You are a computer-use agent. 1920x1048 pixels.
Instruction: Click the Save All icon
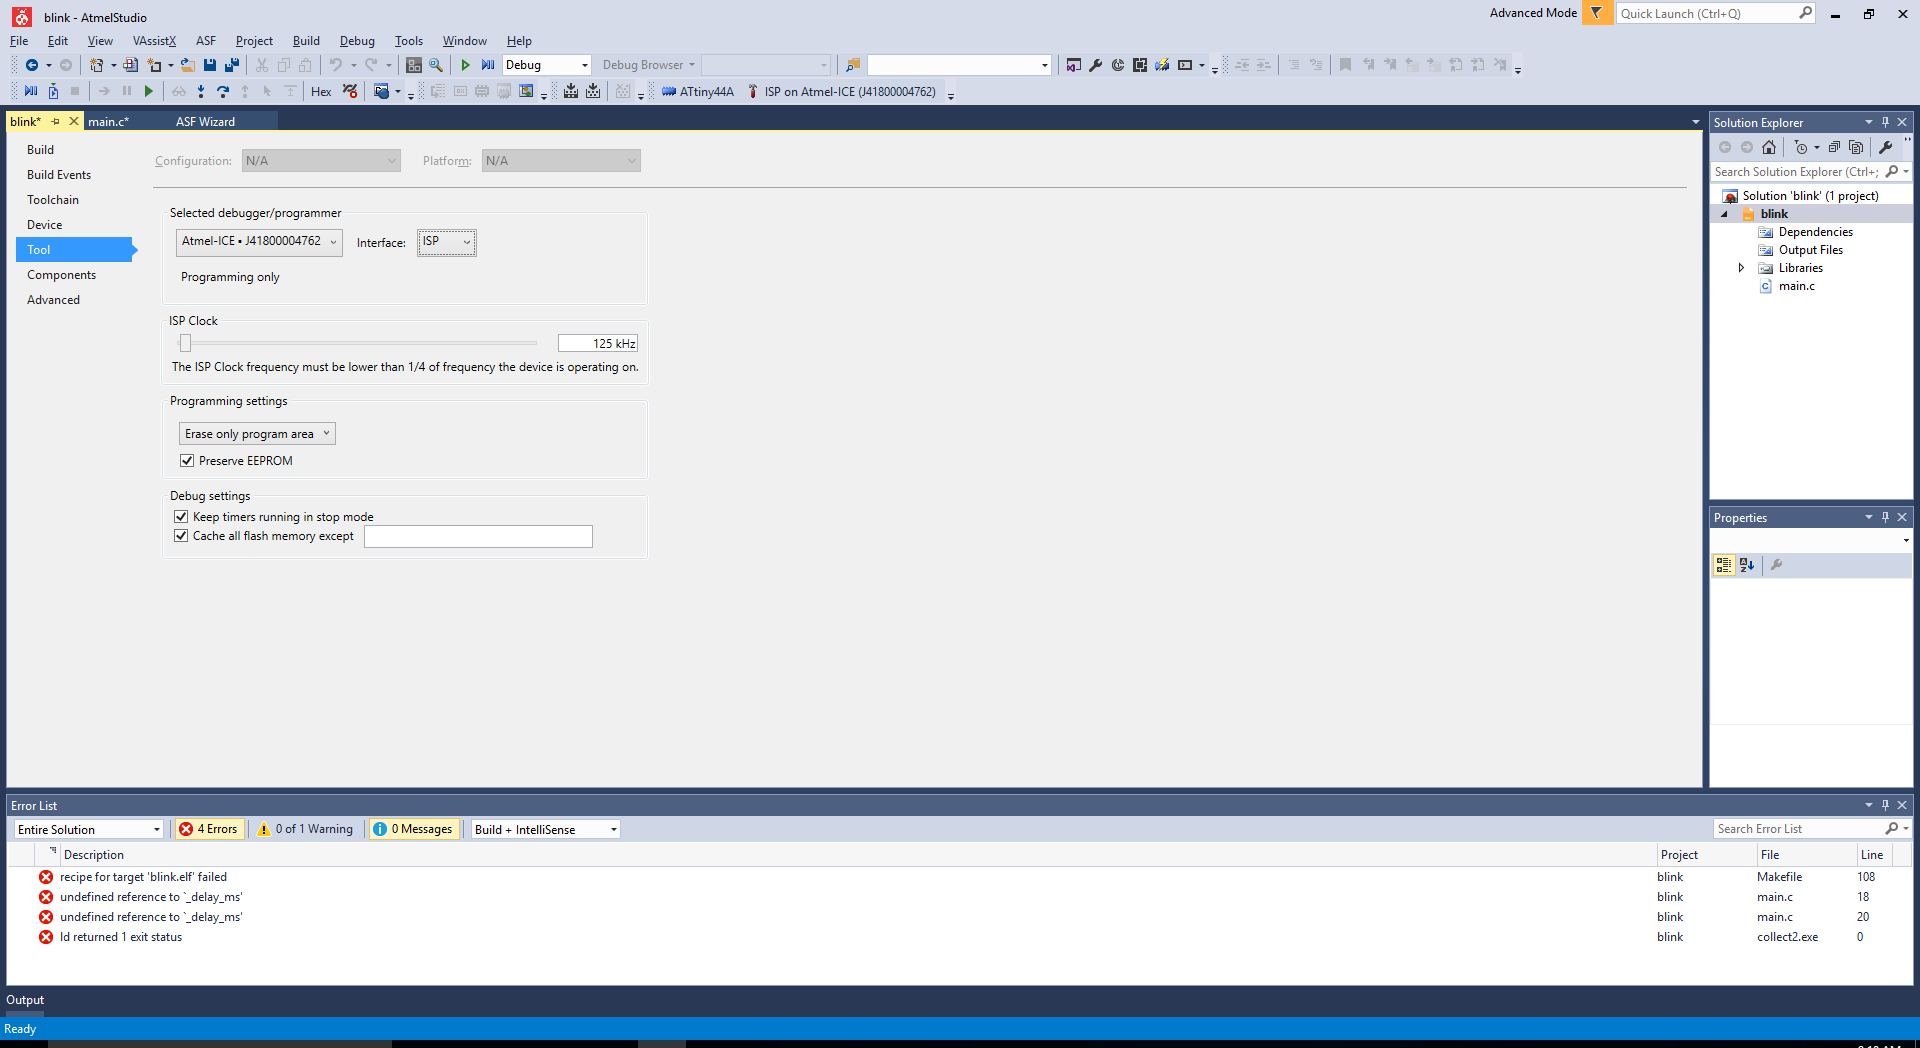[232, 65]
